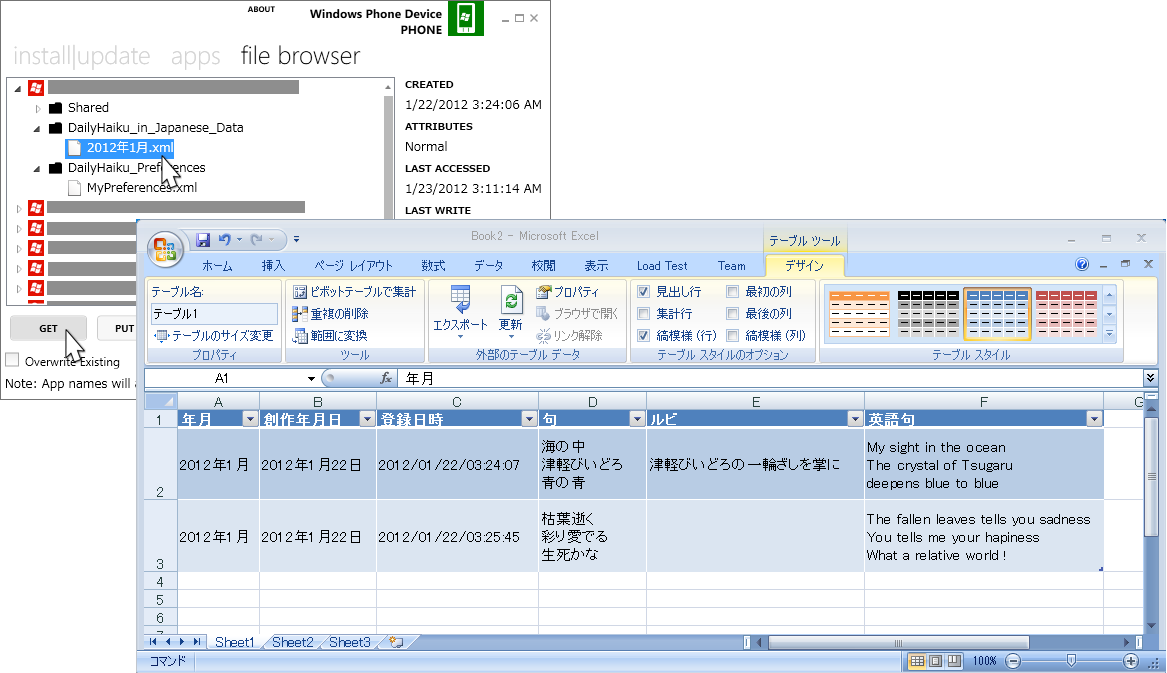This screenshot has width=1167, height=673.
Task: Expand the table styles gallery
Action: [x=1110, y=335]
